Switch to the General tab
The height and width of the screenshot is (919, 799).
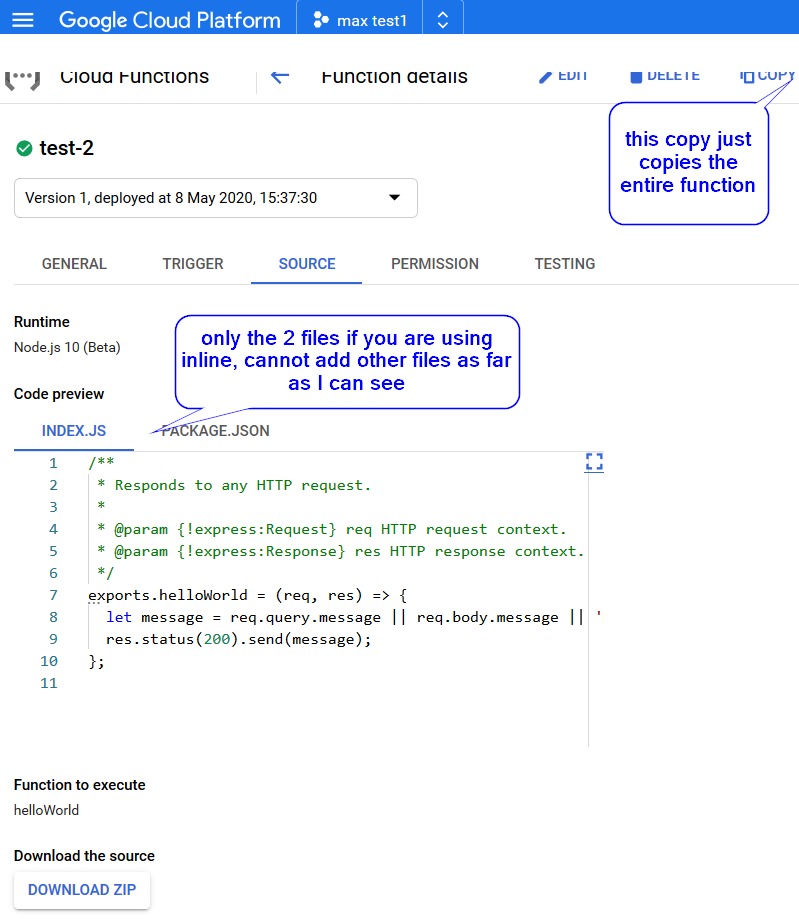[x=74, y=264]
